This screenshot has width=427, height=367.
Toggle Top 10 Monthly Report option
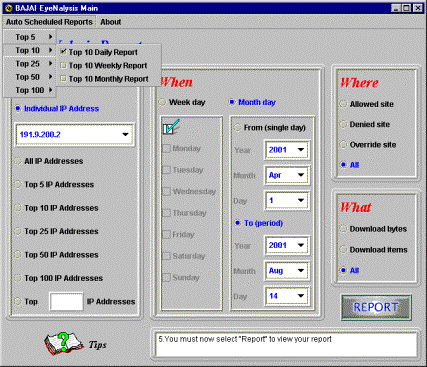coord(109,79)
